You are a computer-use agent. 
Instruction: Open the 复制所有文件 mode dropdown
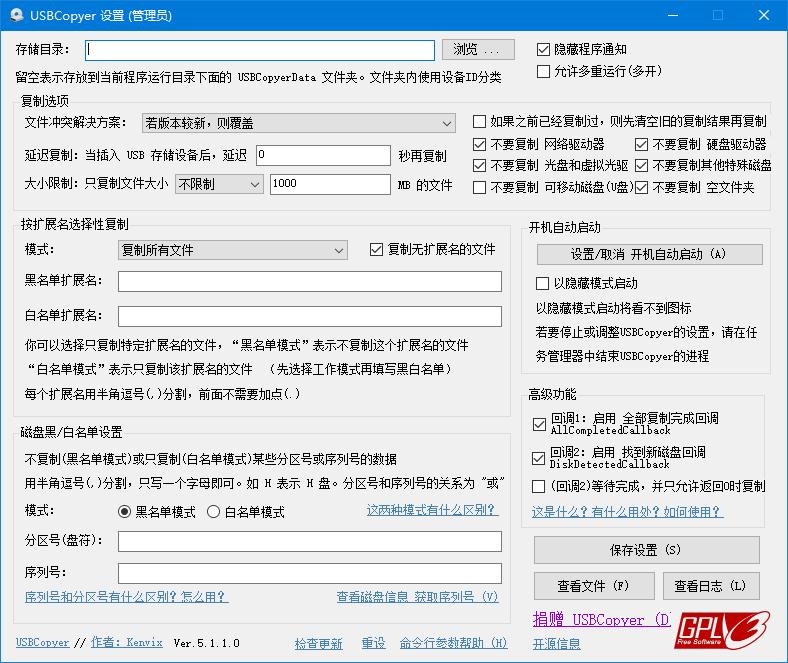pyautogui.click(x=233, y=250)
